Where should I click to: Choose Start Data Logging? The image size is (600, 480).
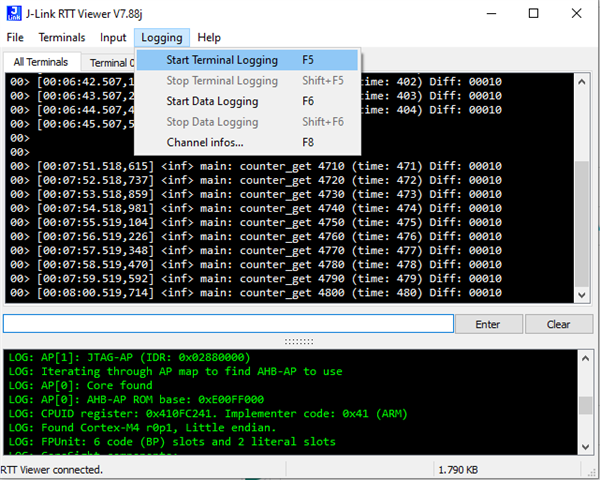[212, 101]
